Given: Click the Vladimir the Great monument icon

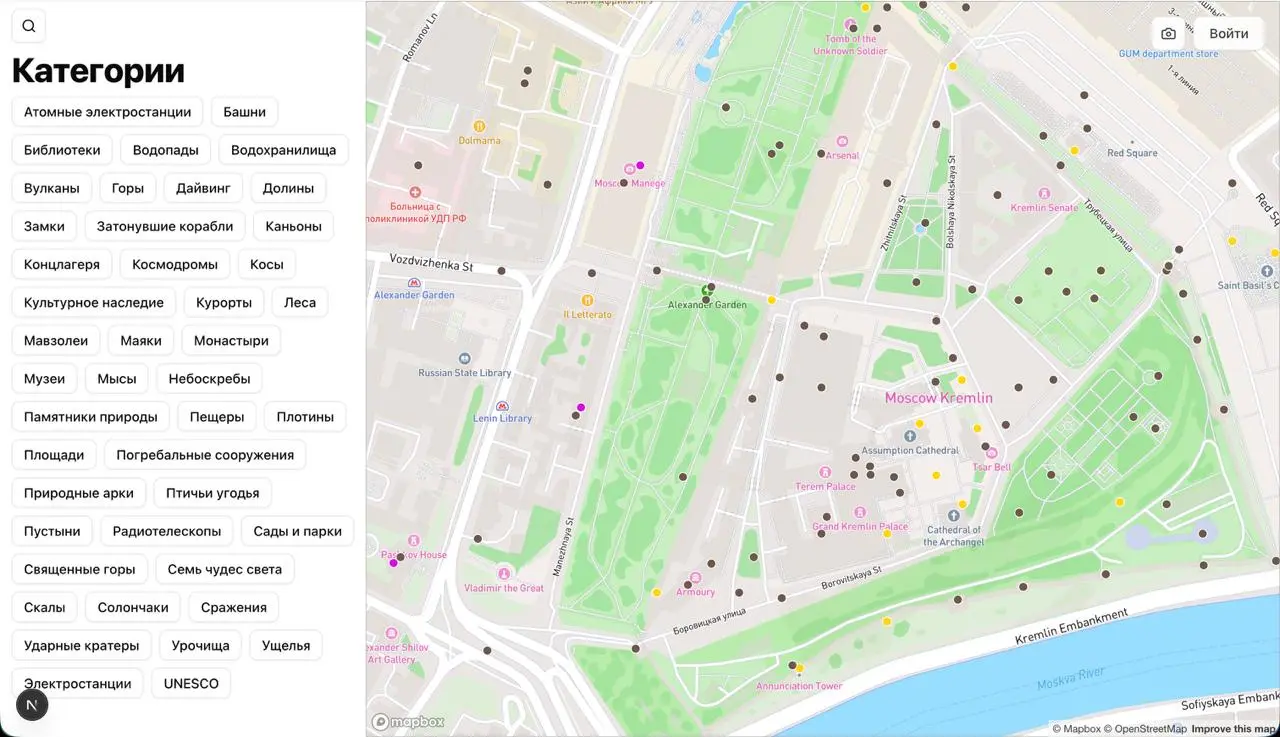Looking at the screenshot, I should point(504,574).
